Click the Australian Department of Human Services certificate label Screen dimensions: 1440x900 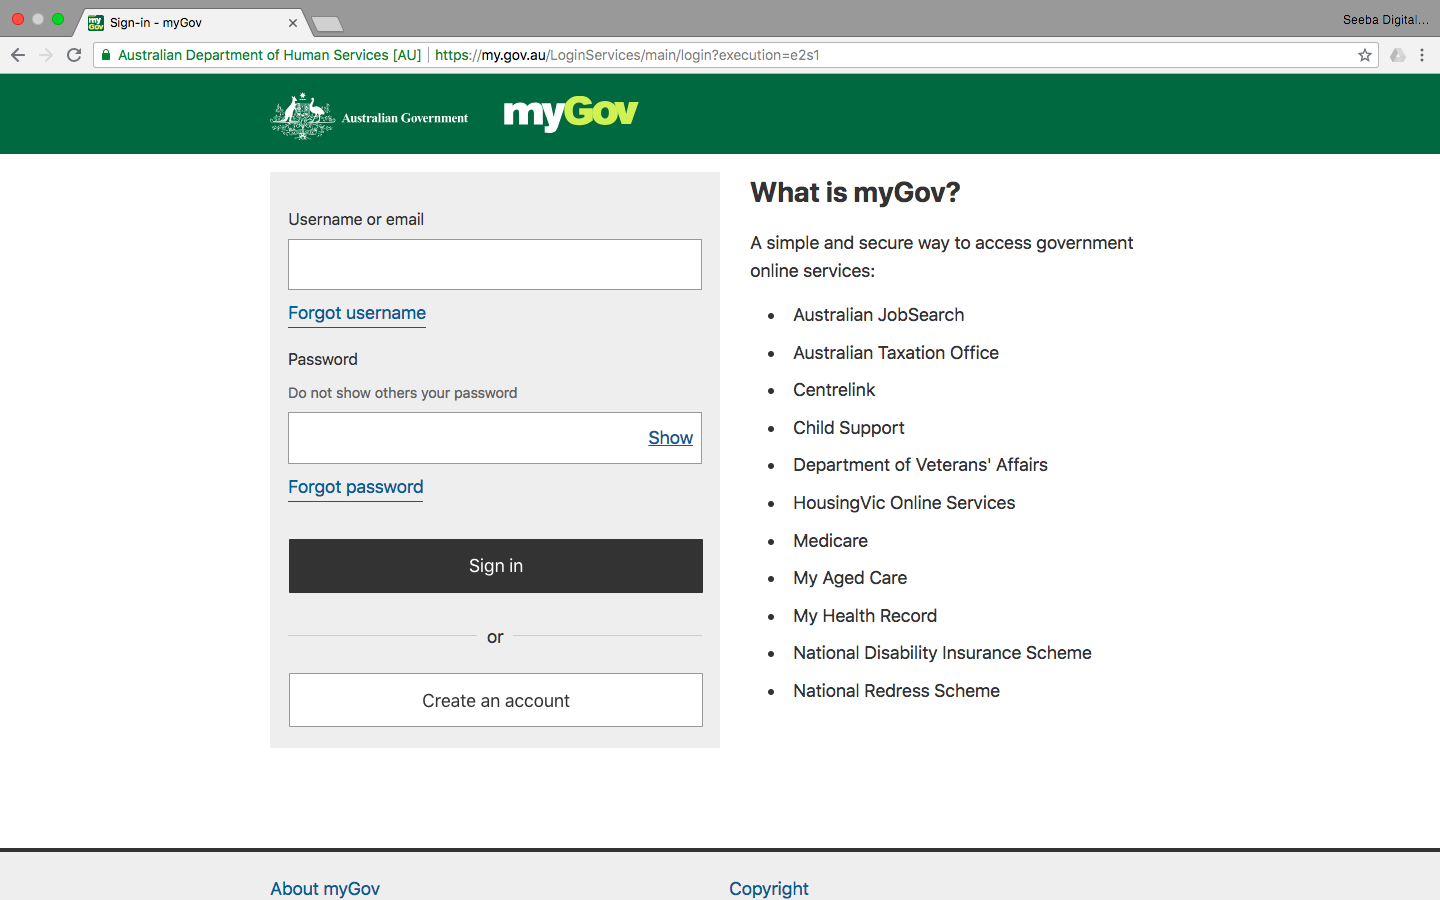(269, 55)
